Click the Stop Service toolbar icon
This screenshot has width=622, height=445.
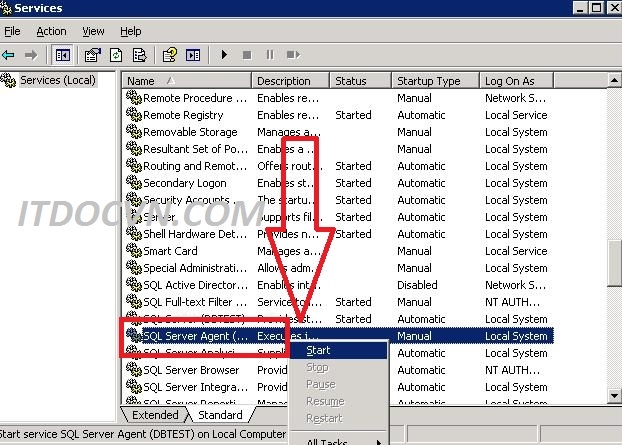pyautogui.click(x=247, y=55)
